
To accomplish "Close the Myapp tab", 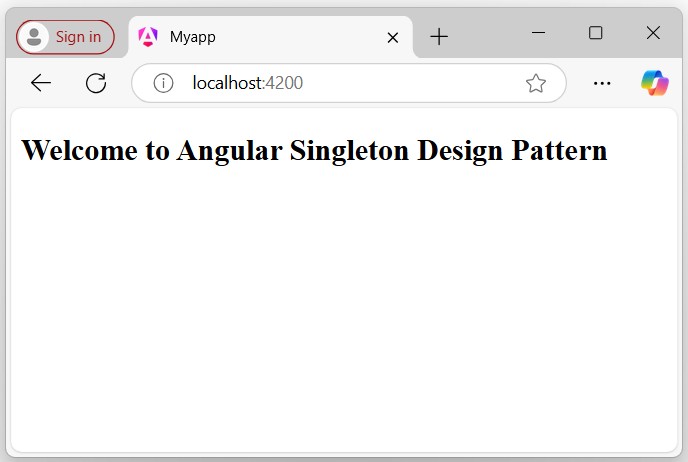I will [393, 37].
